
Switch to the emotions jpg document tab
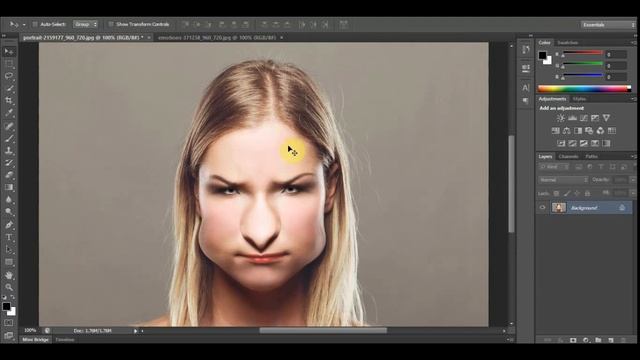tap(217, 37)
